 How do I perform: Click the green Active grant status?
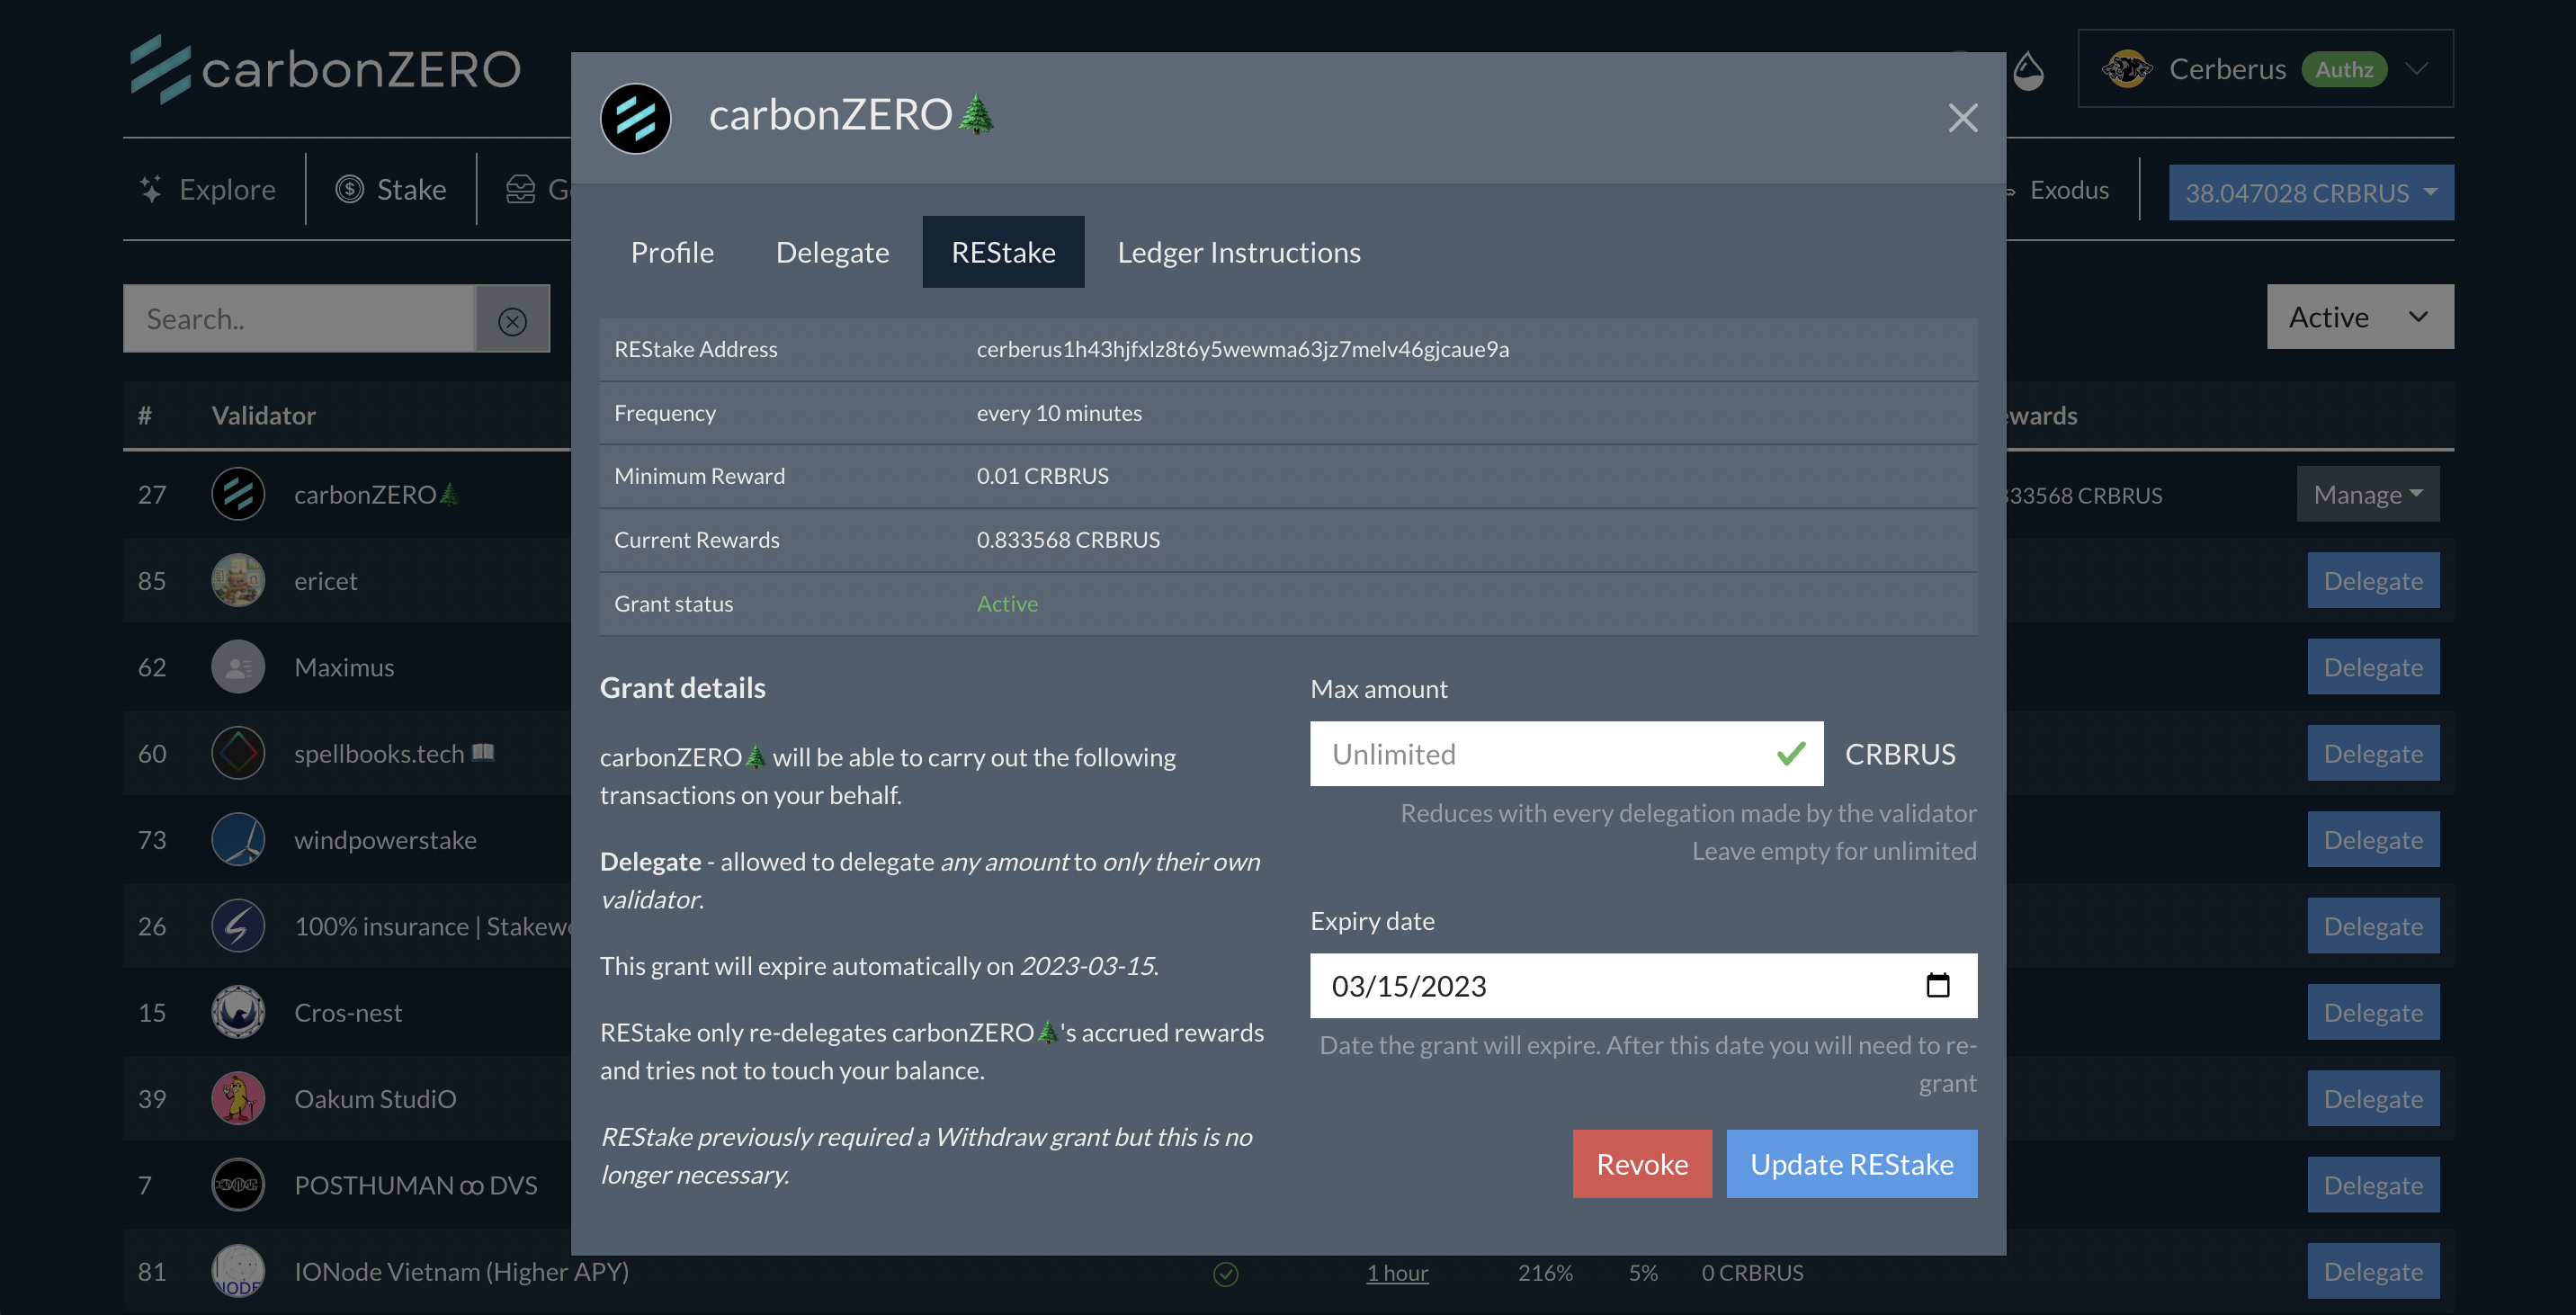1007,604
